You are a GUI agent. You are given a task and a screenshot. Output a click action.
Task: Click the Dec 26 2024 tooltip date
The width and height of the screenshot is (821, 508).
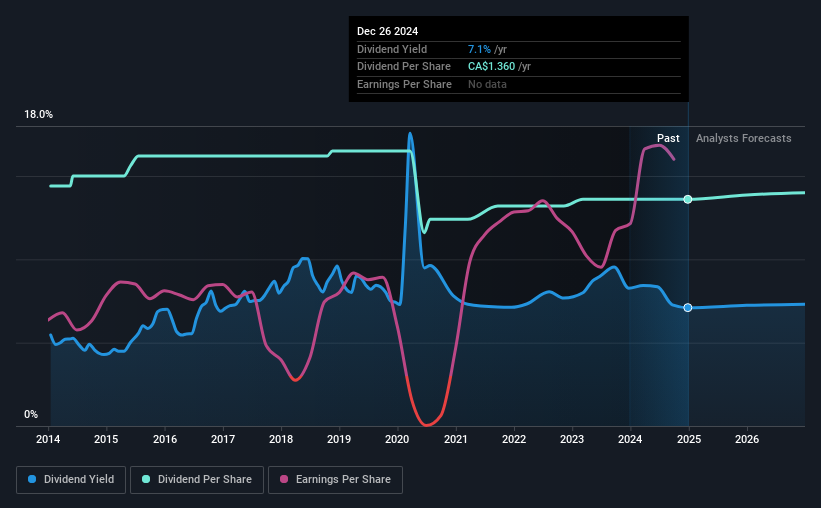point(387,31)
